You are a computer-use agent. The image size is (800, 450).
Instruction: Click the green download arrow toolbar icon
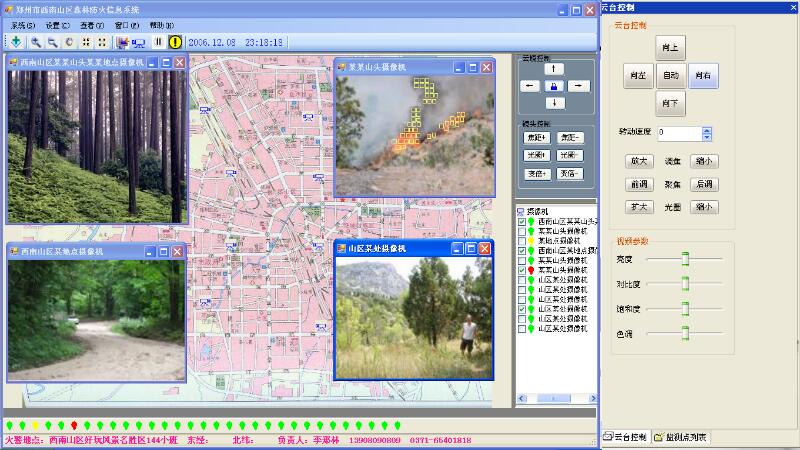16,42
